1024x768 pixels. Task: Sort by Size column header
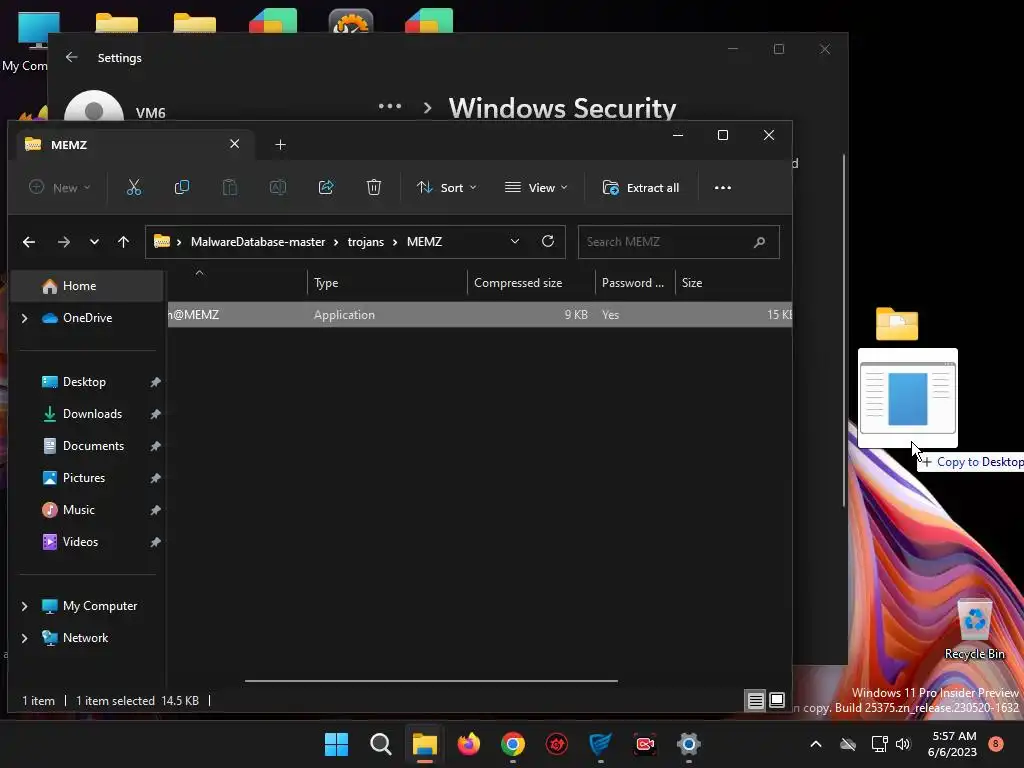[733, 283]
